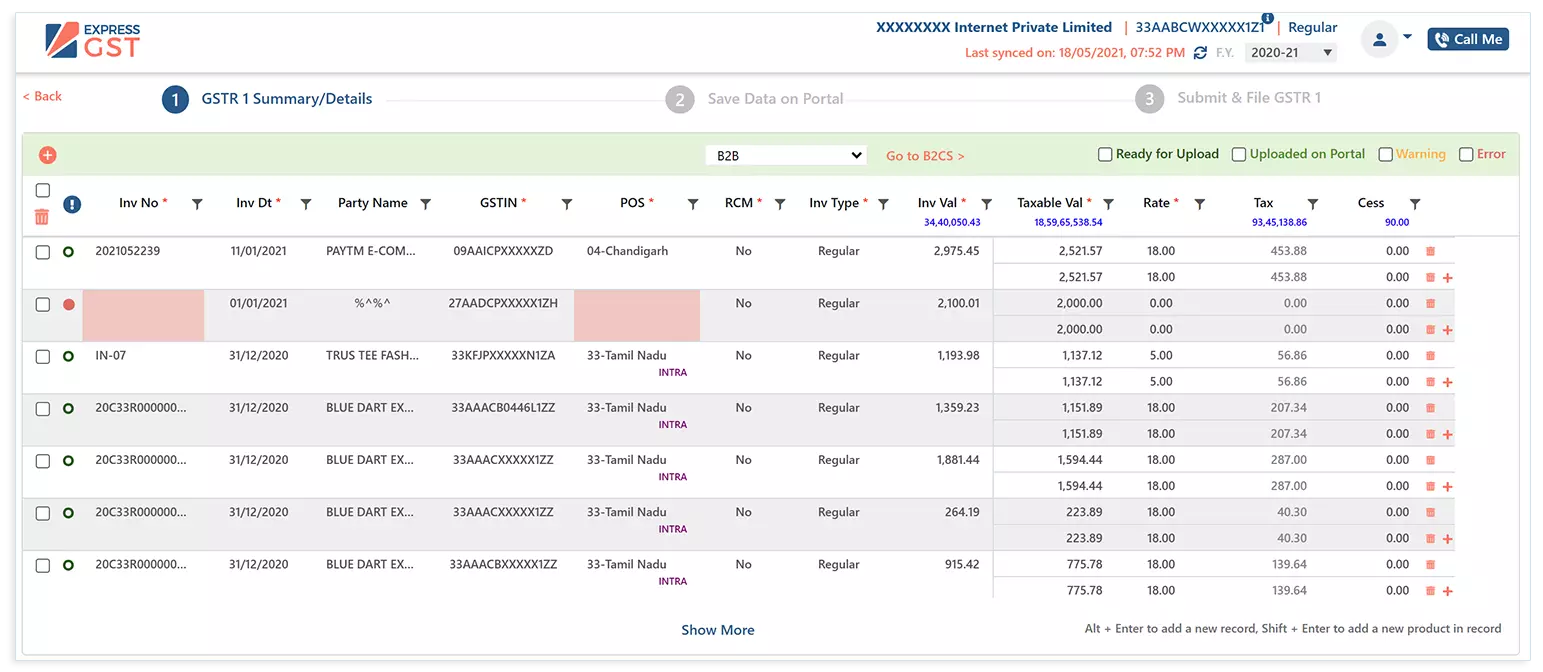The image size is (1543, 672).
Task: Select all invoices with the header checkbox
Action: tap(42, 189)
